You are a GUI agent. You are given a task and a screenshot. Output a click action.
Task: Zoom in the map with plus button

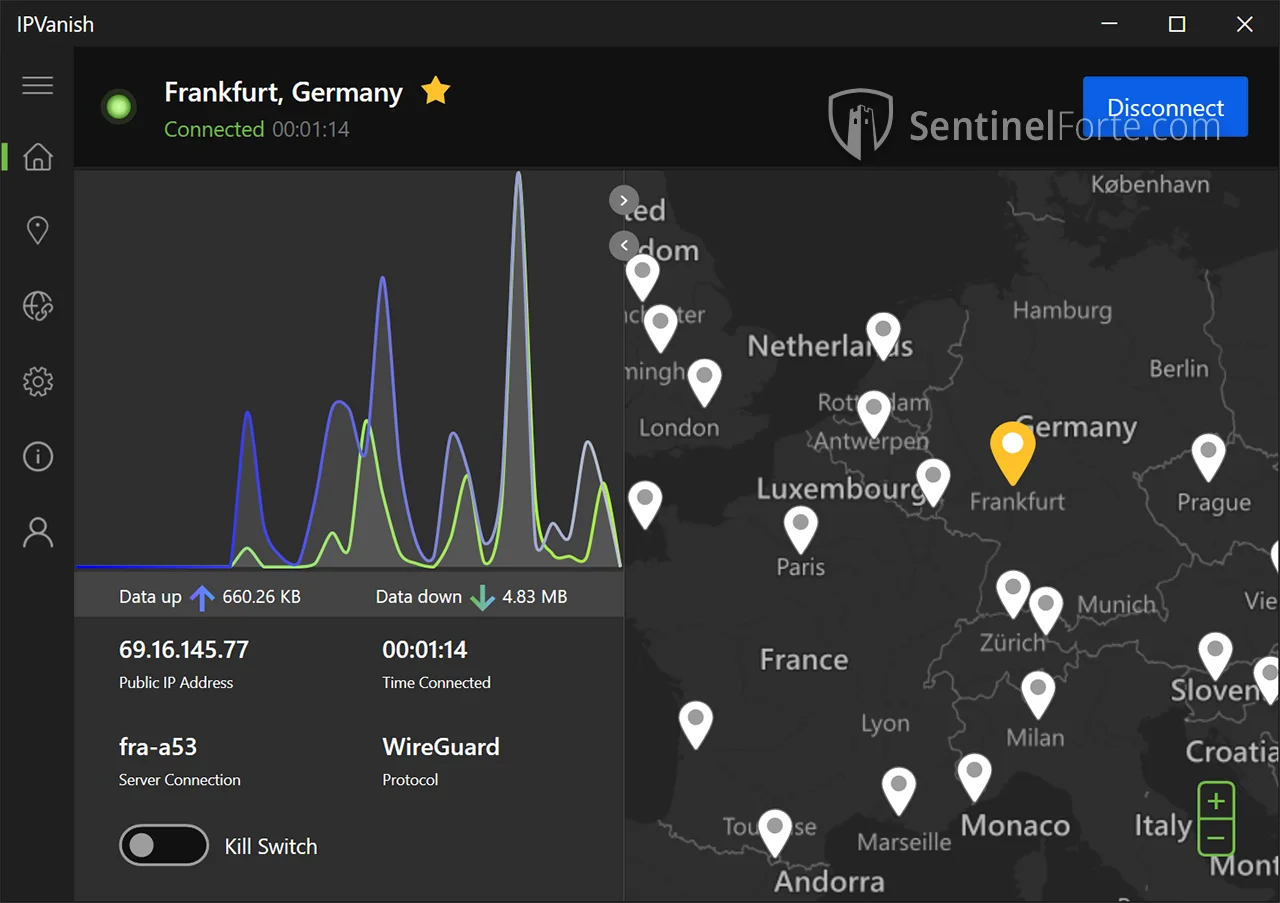point(1216,801)
